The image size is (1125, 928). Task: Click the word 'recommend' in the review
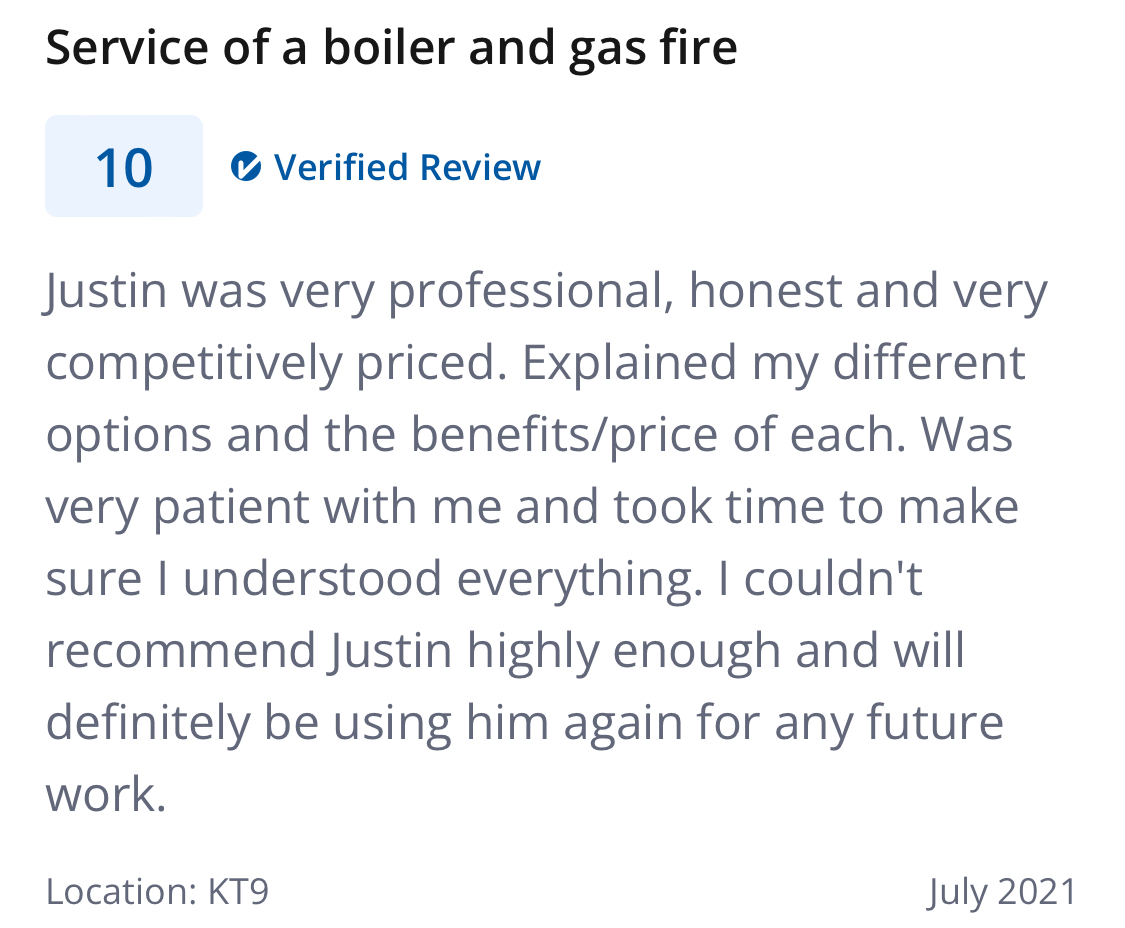tap(181, 651)
